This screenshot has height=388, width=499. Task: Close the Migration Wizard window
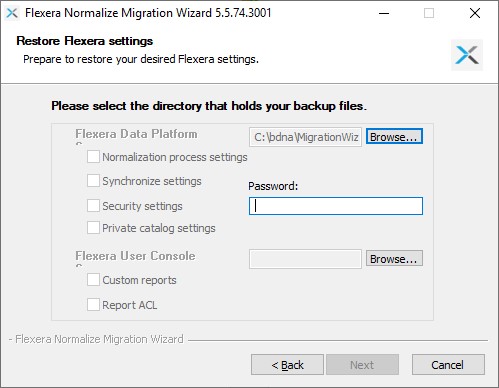[x=475, y=13]
